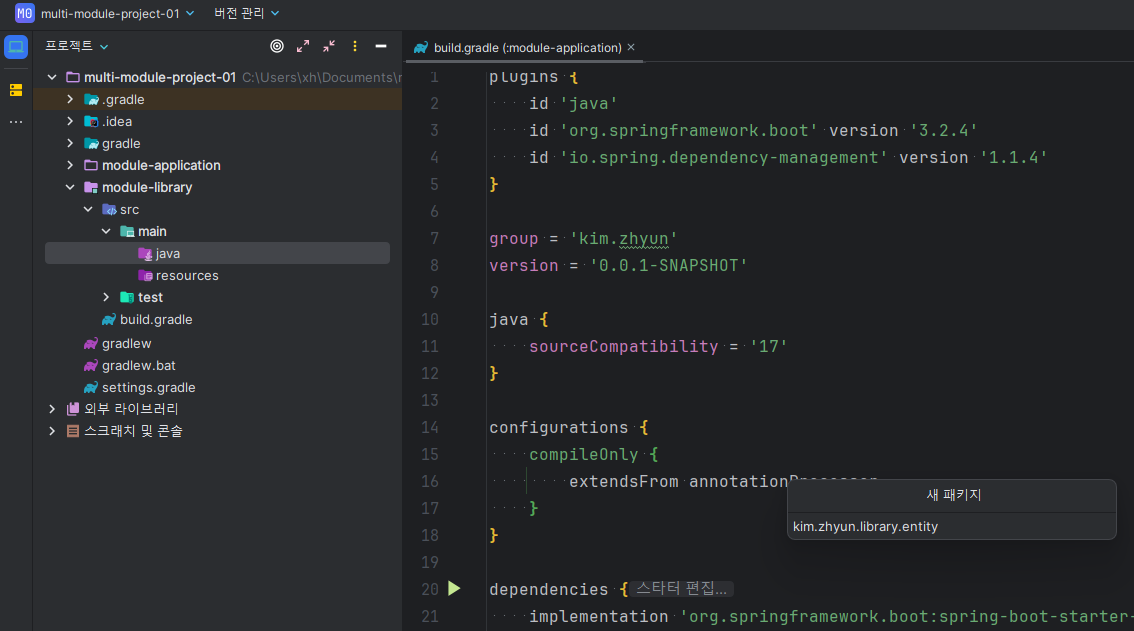Select the resources folder row
Screen dimensions: 1134x631
click(217, 276)
